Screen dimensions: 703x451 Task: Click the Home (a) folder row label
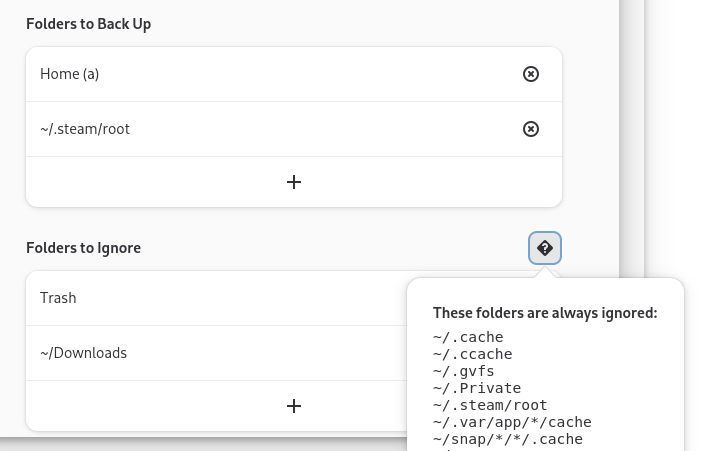pyautogui.click(x=69, y=74)
